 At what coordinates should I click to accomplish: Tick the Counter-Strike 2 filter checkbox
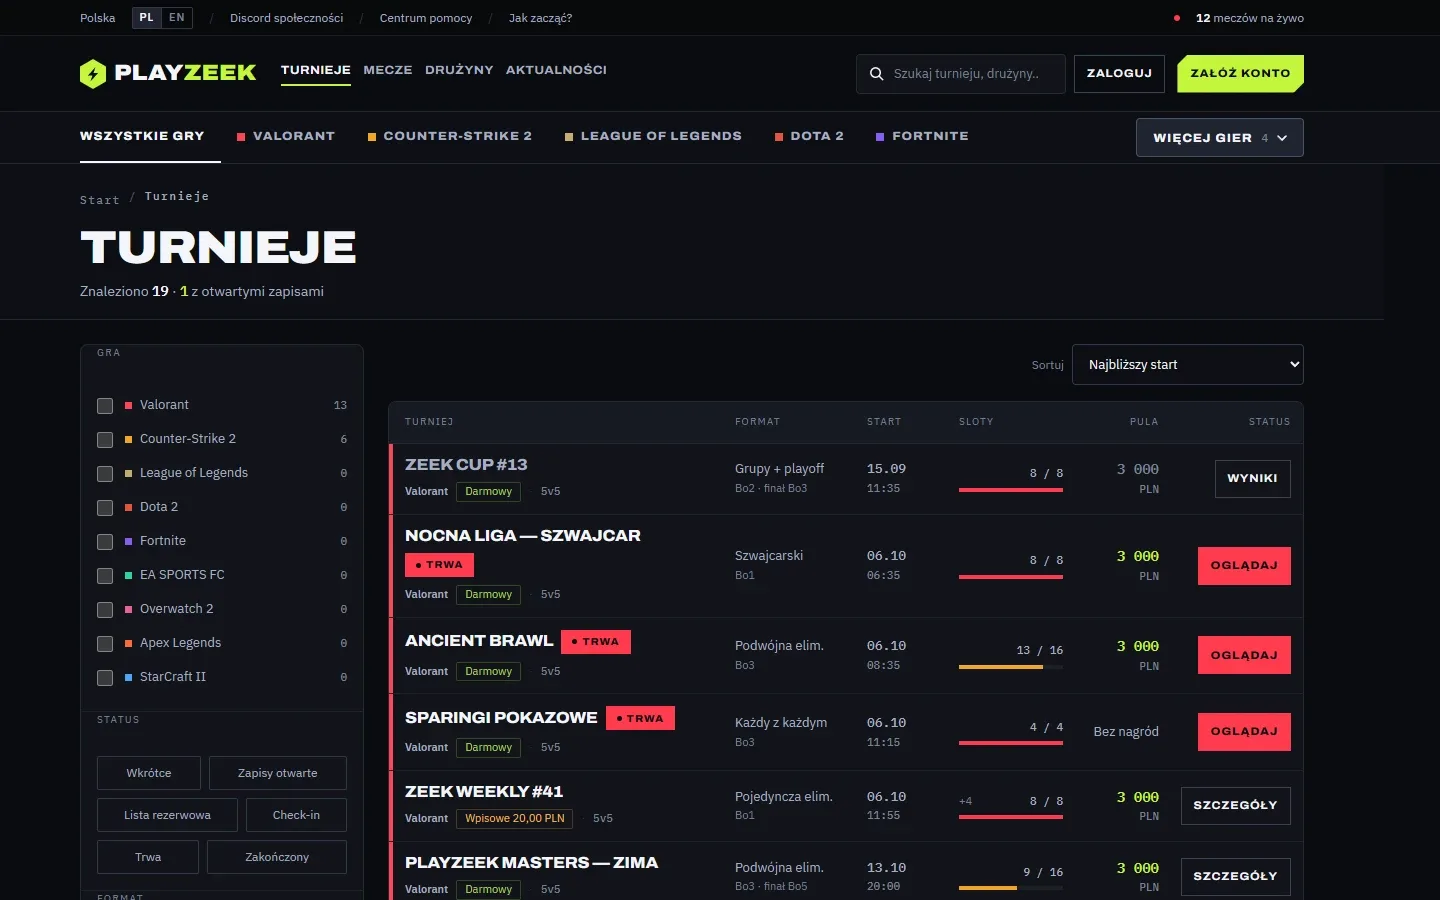(x=105, y=440)
